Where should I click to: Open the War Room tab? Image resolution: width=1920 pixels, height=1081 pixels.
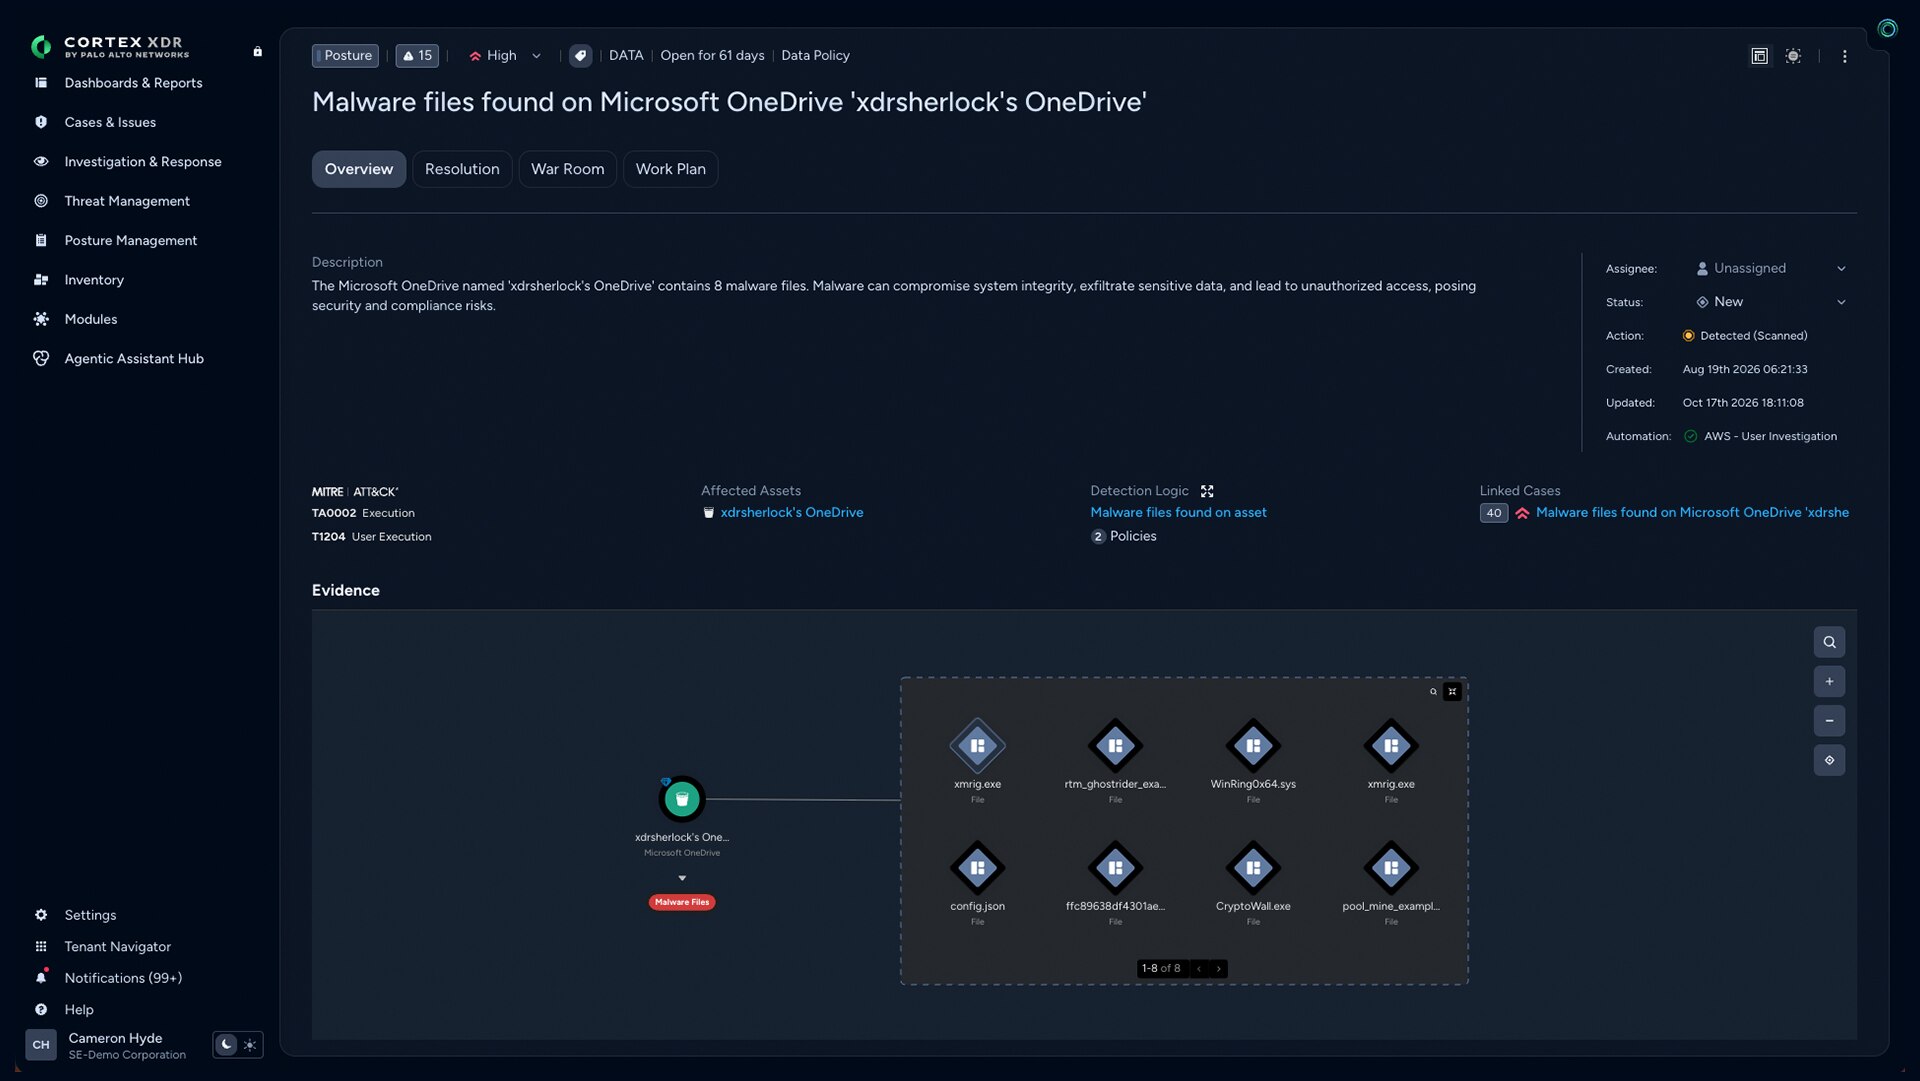(x=567, y=169)
